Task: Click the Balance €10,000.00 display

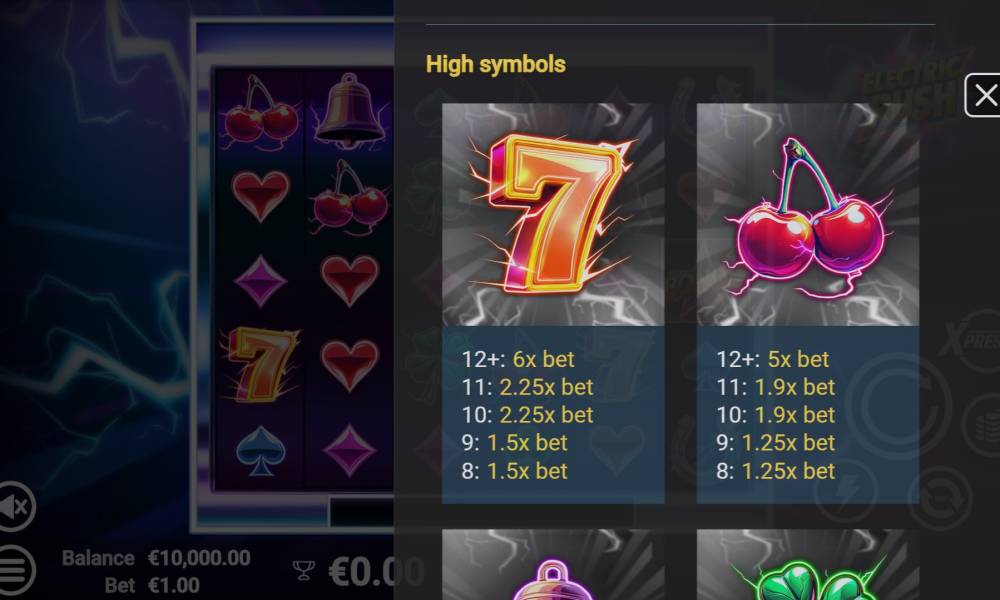Action: [156, 558]
